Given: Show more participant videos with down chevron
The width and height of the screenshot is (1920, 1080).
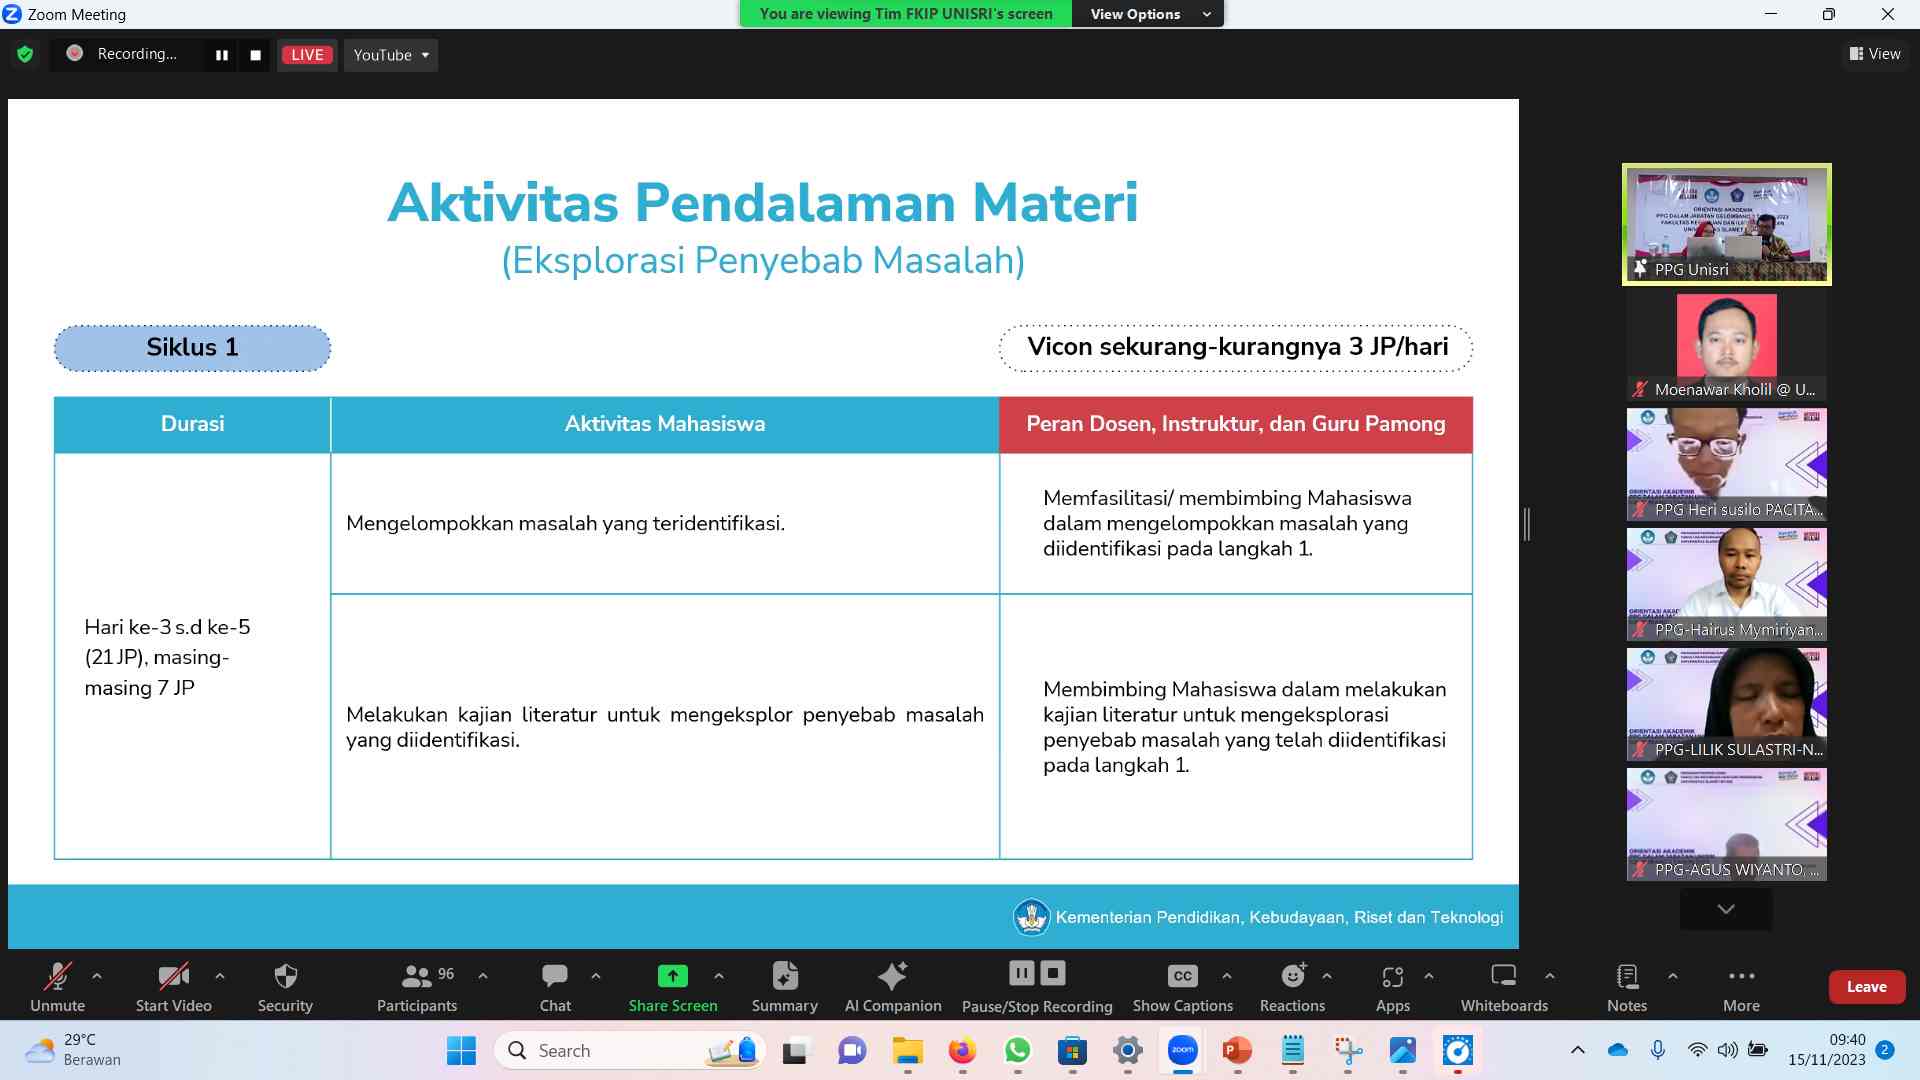Looking at the screenshot, I should [1726, 909].
